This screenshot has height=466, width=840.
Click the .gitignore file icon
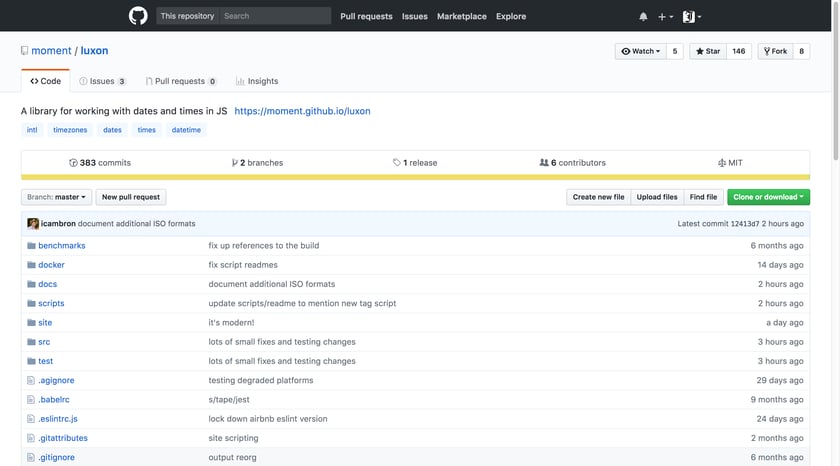[31, 457]
